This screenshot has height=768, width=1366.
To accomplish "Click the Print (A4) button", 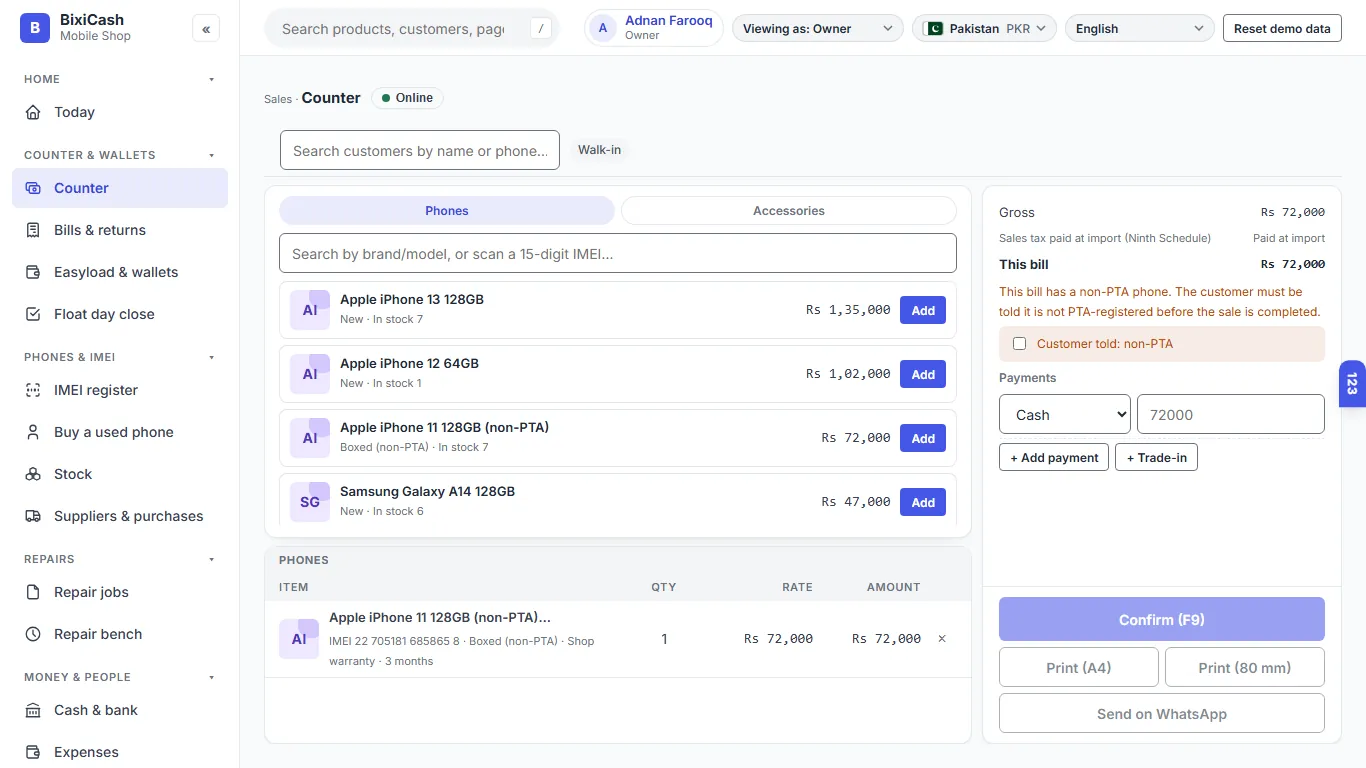I will click(x=1079, y=667).
